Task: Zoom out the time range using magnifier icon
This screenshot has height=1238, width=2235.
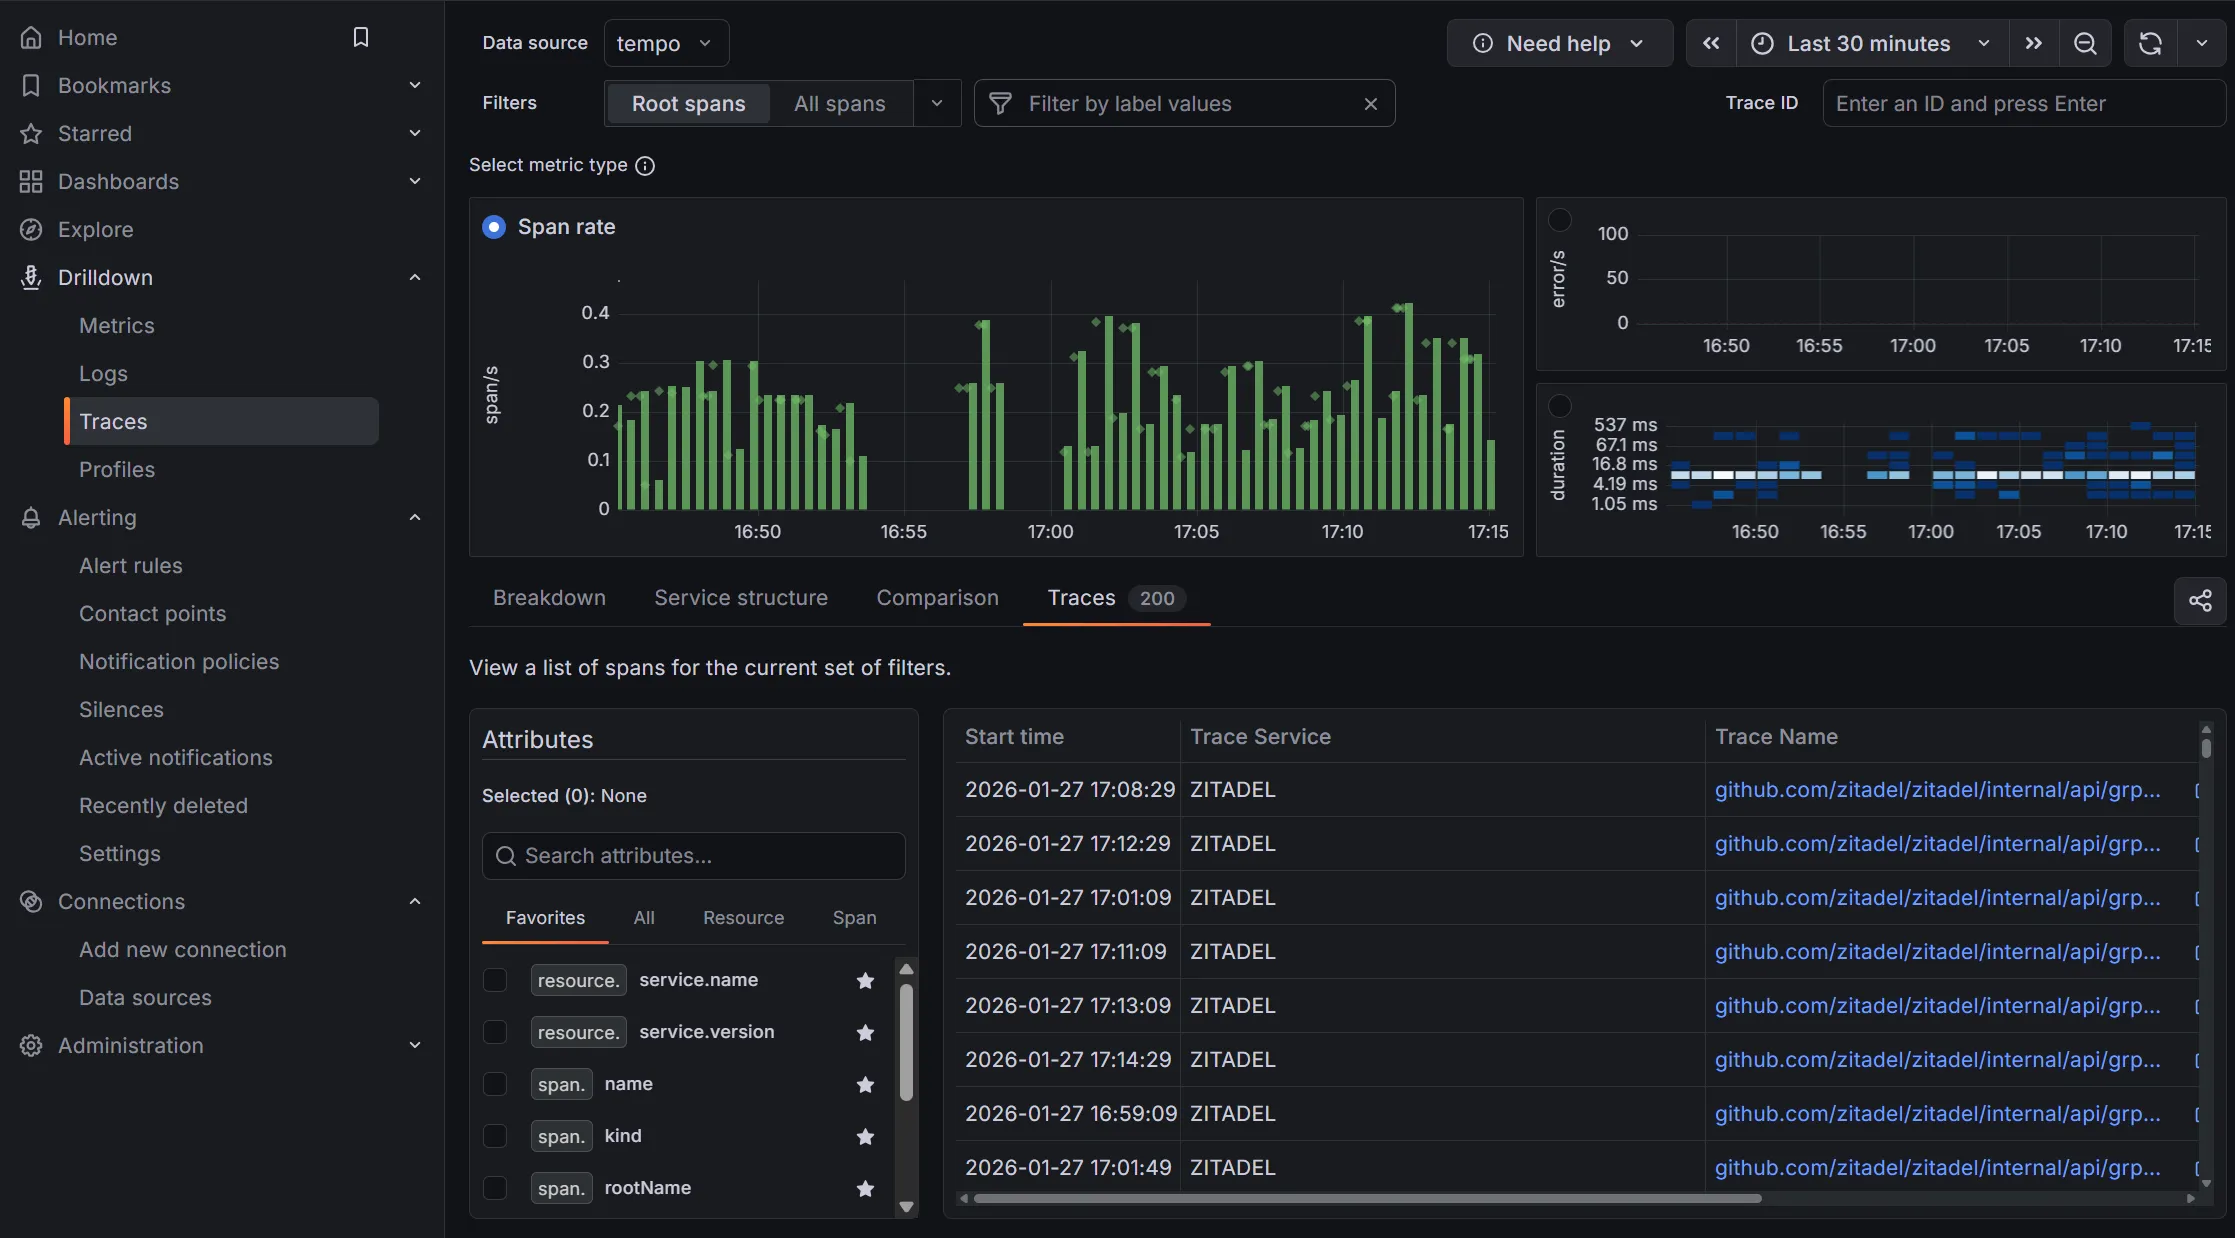Action: [x=2086, y=43]
